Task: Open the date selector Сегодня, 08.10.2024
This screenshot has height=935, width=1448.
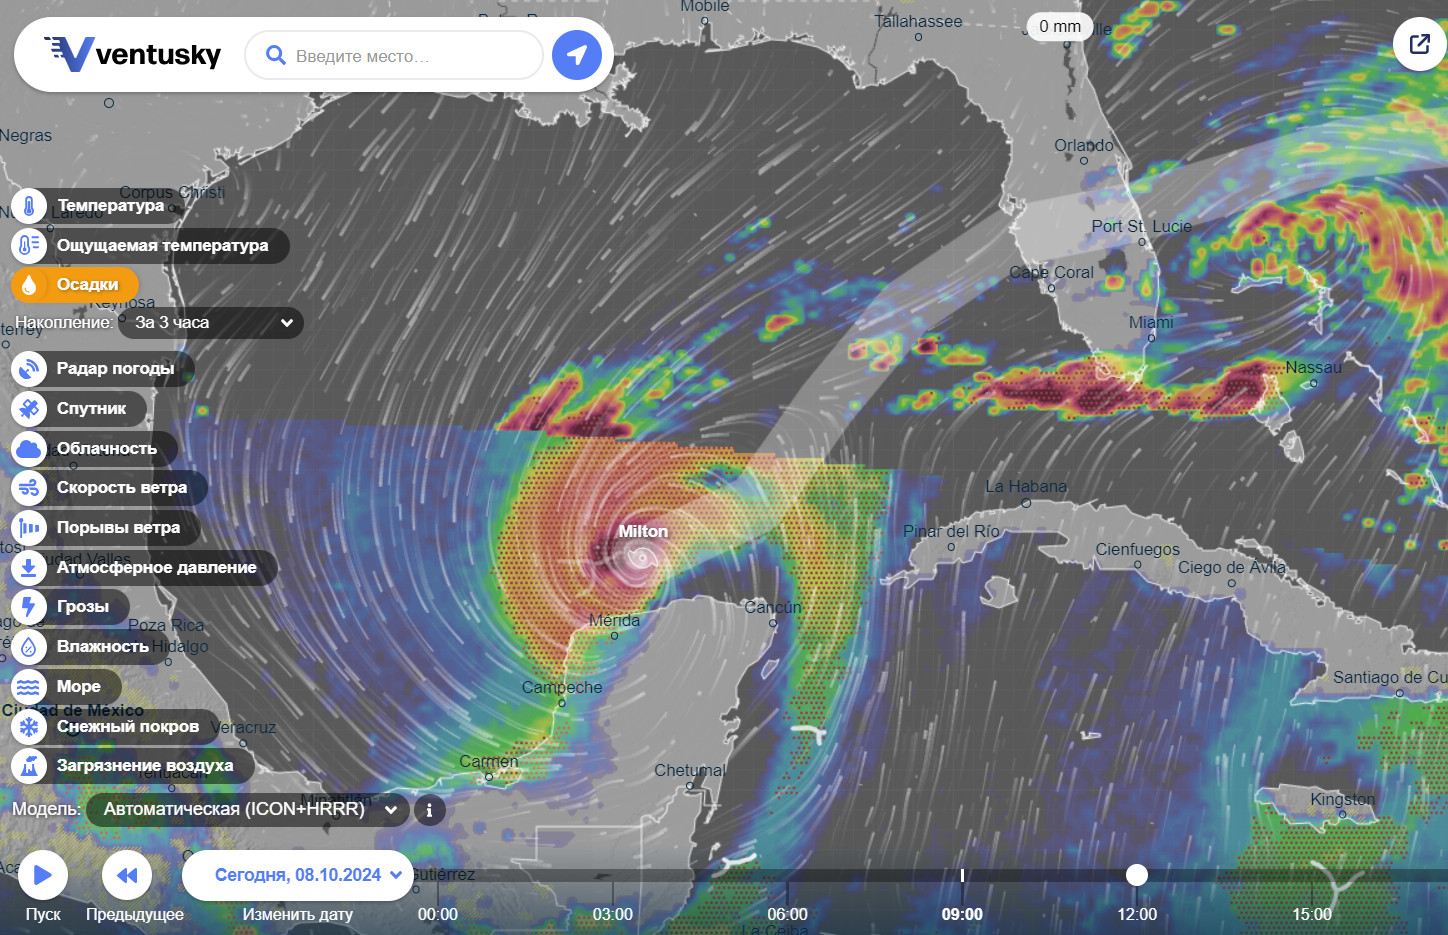Action: click(298, 875)
